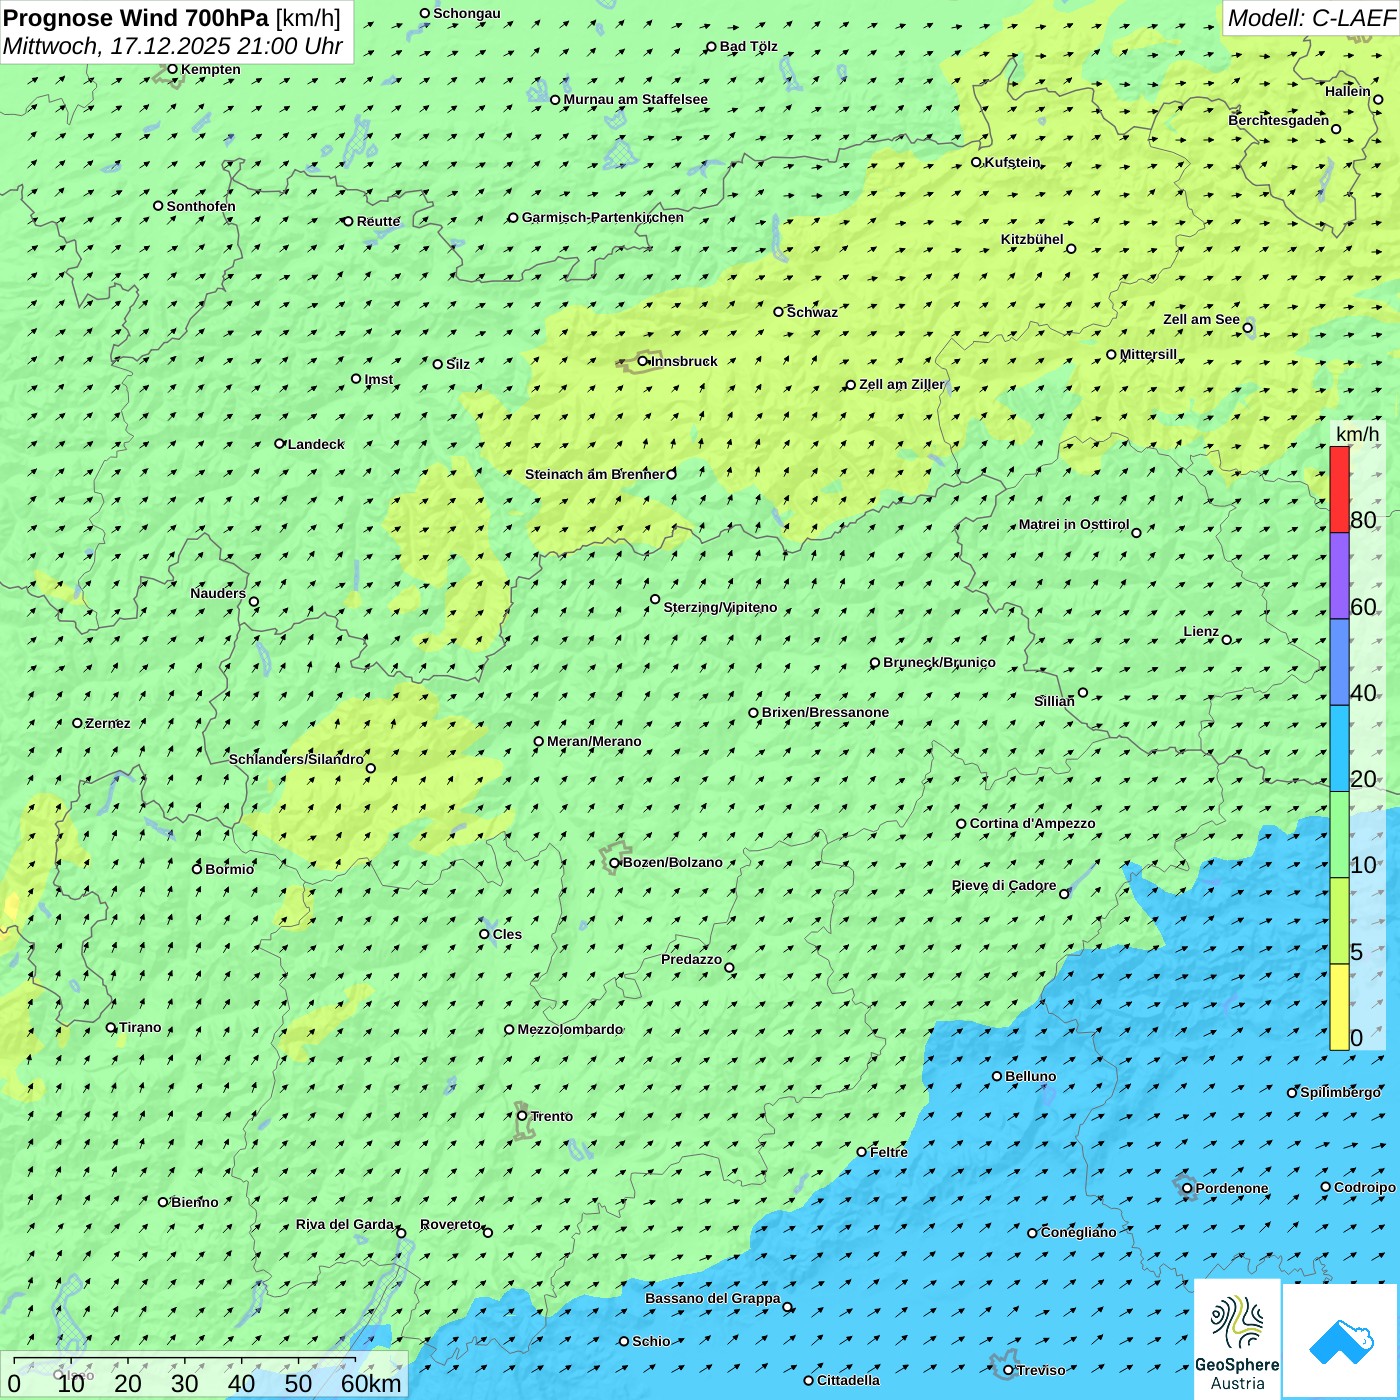
Task: Click the forecast date Mittwoch 17.12.2025
Action: [172, 47]
